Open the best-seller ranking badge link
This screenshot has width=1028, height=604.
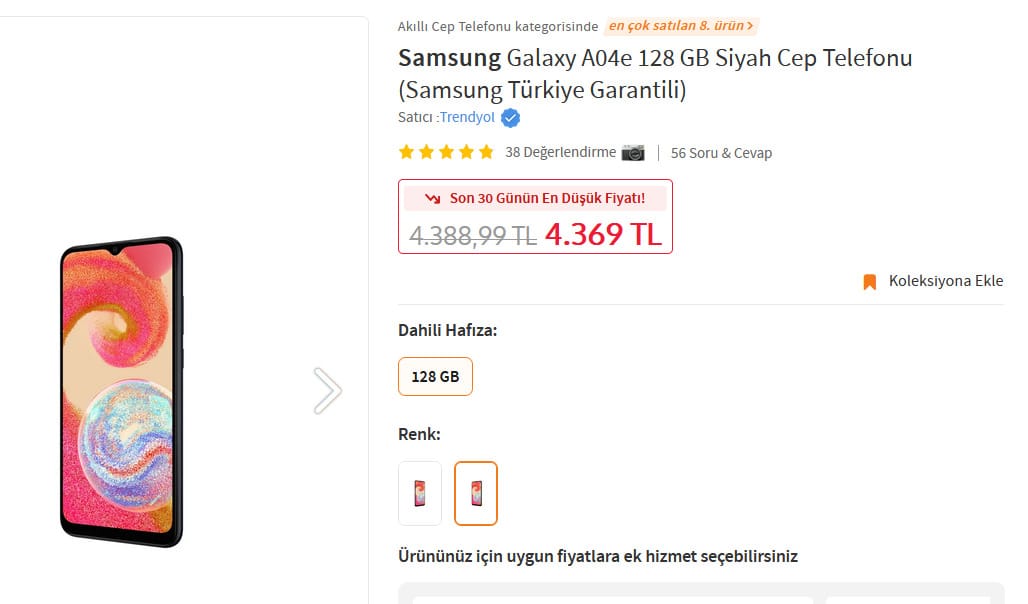pos(681,26)
